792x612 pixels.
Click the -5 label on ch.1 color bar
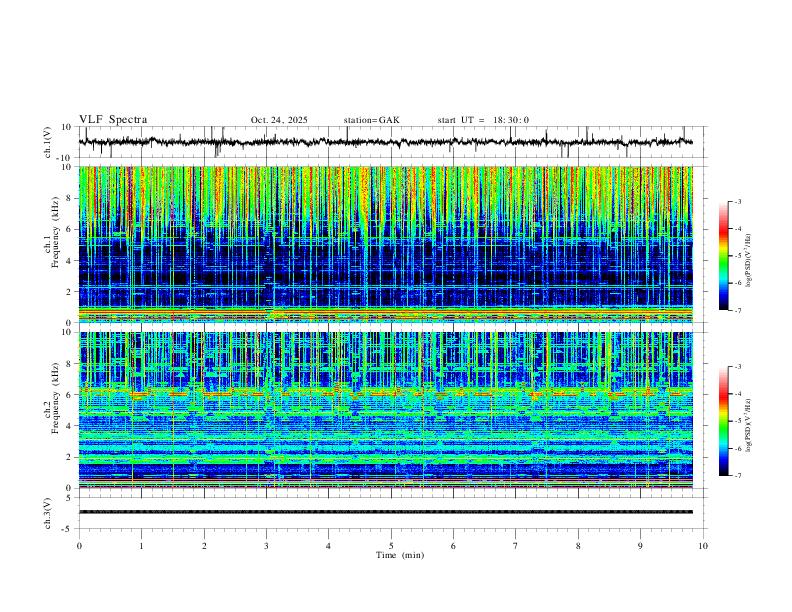737,256
